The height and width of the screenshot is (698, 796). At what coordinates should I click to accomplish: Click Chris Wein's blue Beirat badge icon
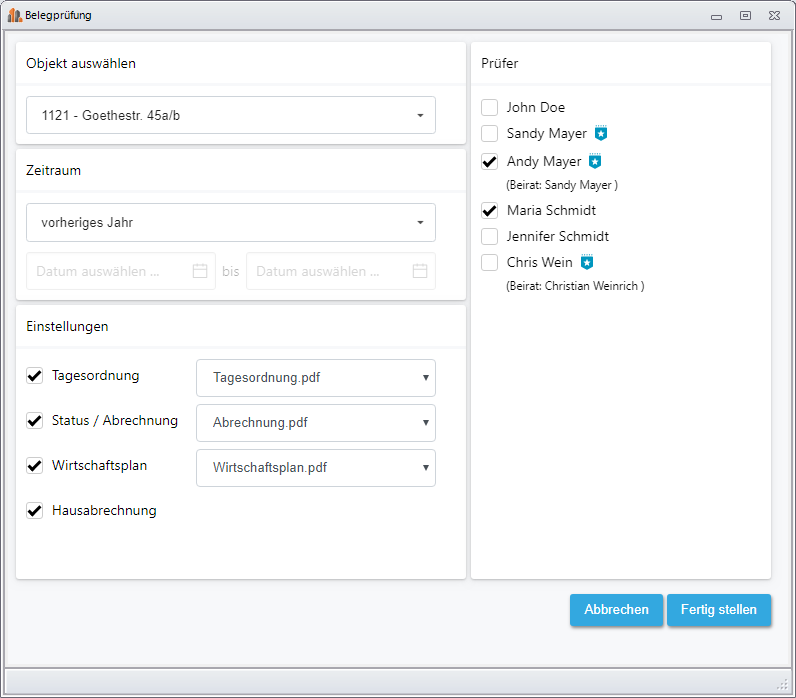coord(587,262)
